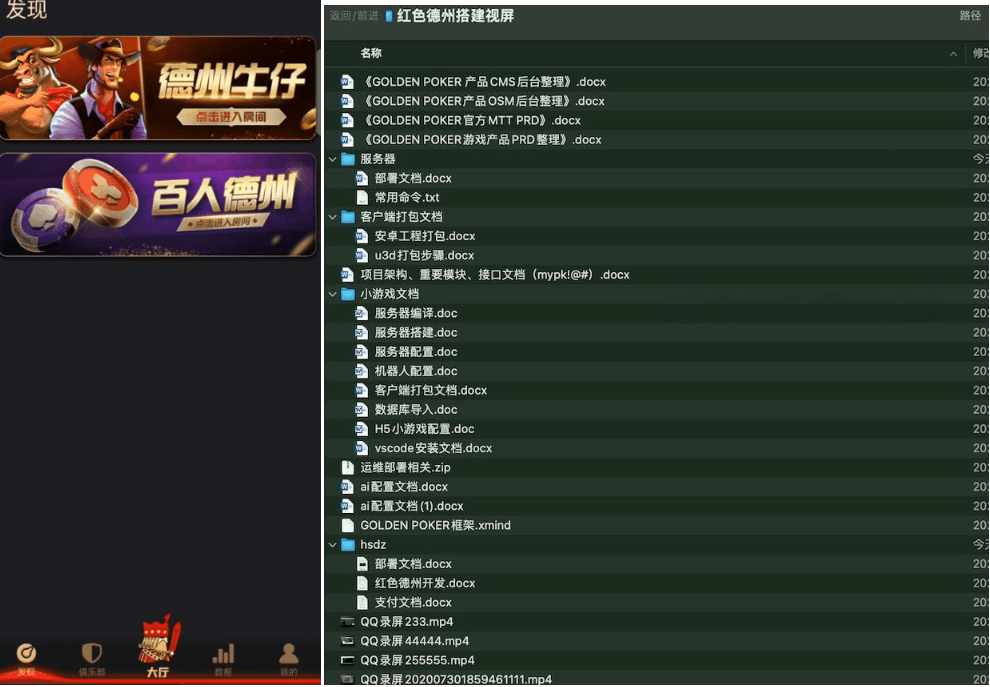Image resolution: width=990 pixels, height=687 pixels.
Task: Click the Word icon for ai配置文档.docx
Action: point(347,487)
